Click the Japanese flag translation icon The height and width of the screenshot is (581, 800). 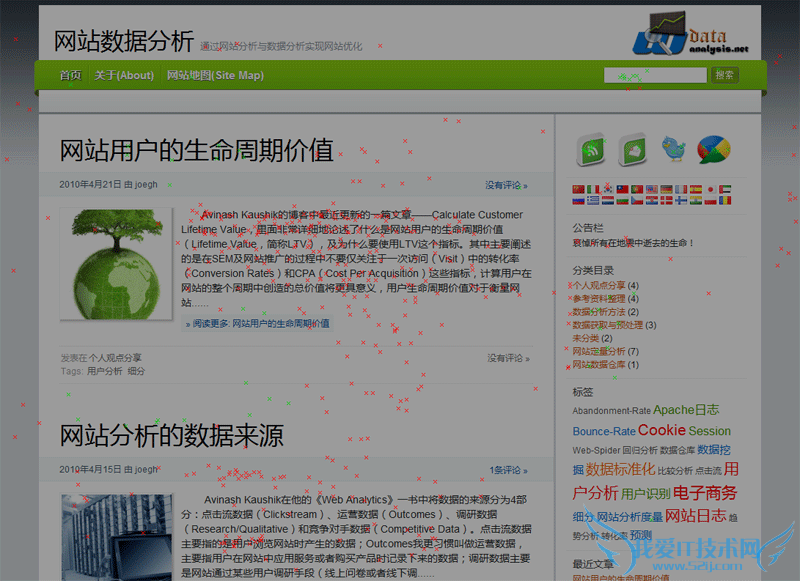pyautogui.click(x=710, y=188)
